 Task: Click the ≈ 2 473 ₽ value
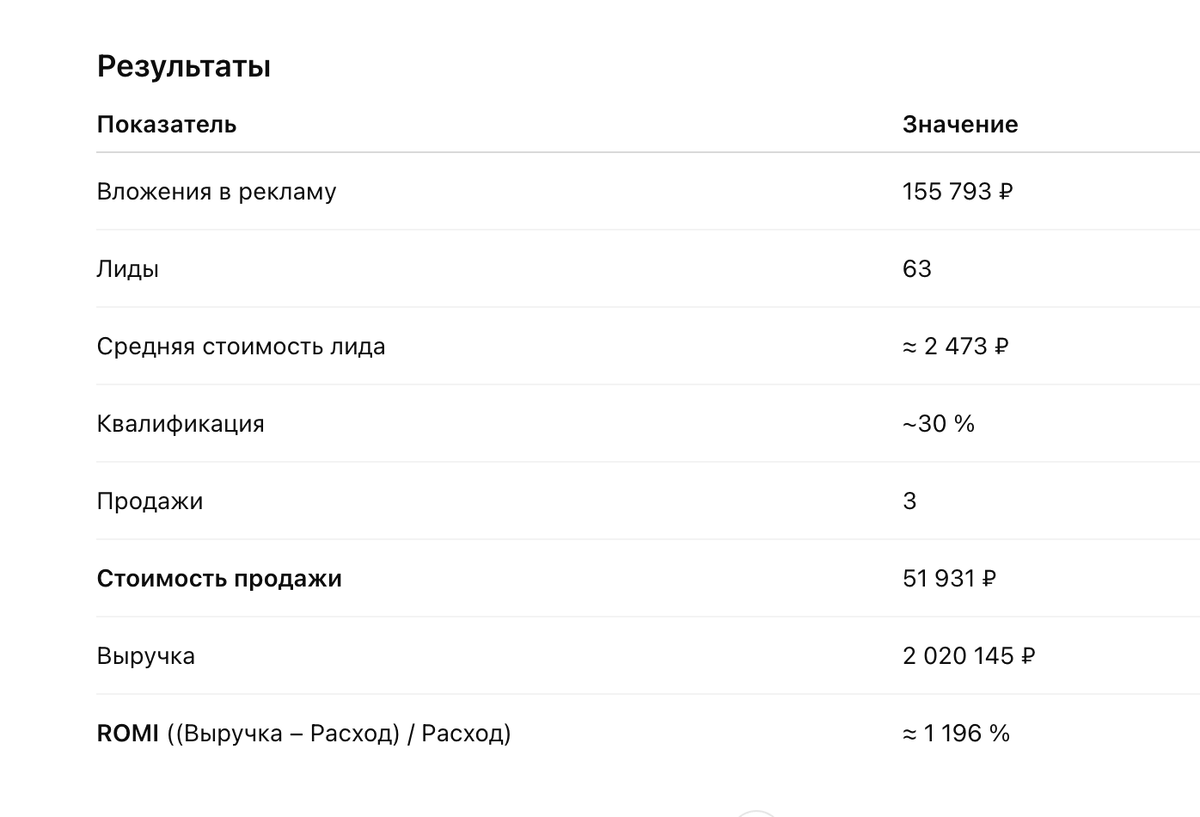(956, 347)
